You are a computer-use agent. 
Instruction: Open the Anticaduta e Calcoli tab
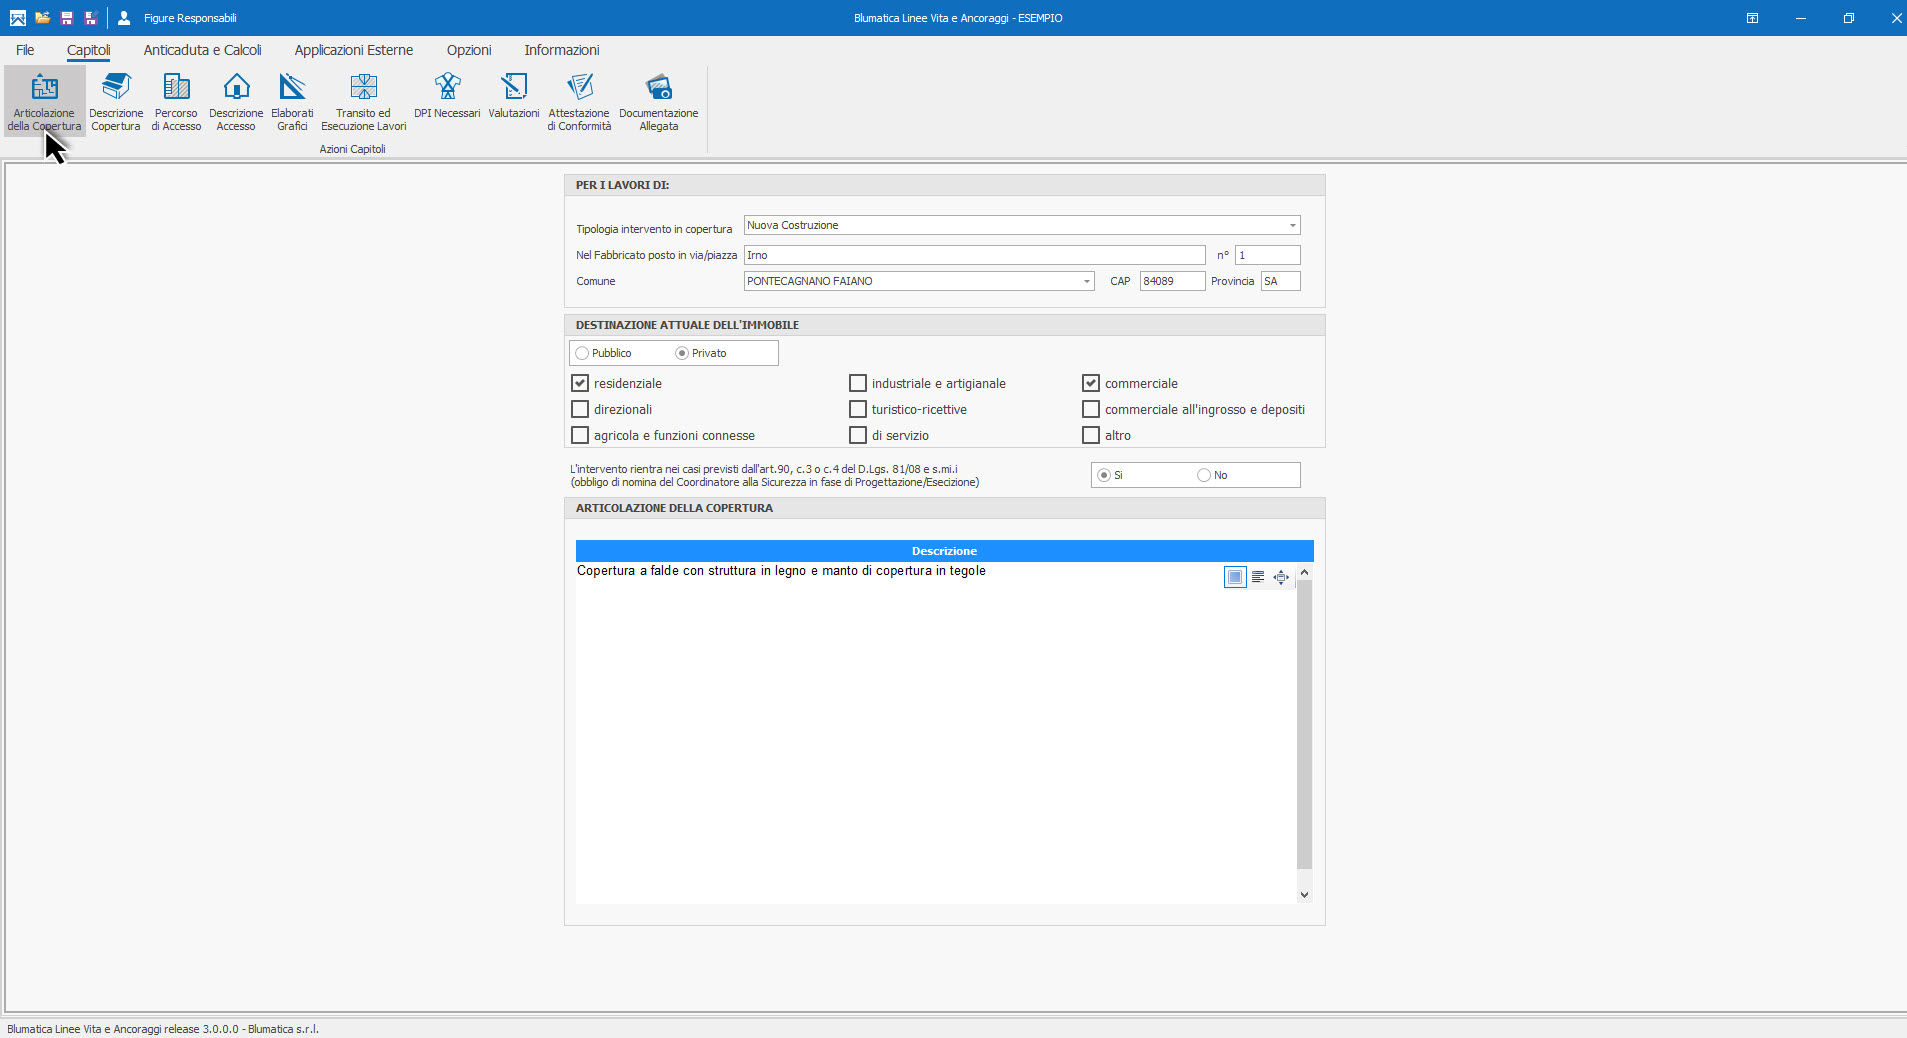click(202, 50)
